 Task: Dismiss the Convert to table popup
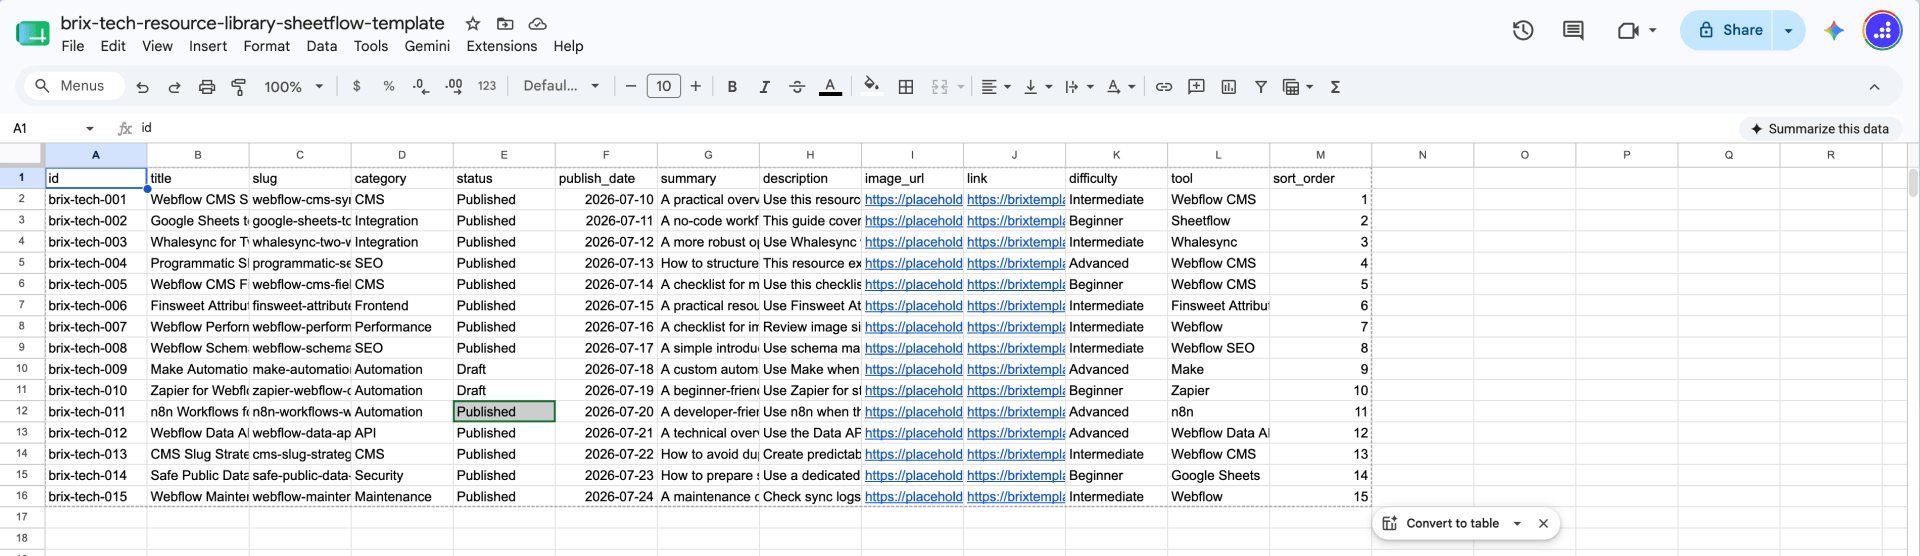(1543, 523)
